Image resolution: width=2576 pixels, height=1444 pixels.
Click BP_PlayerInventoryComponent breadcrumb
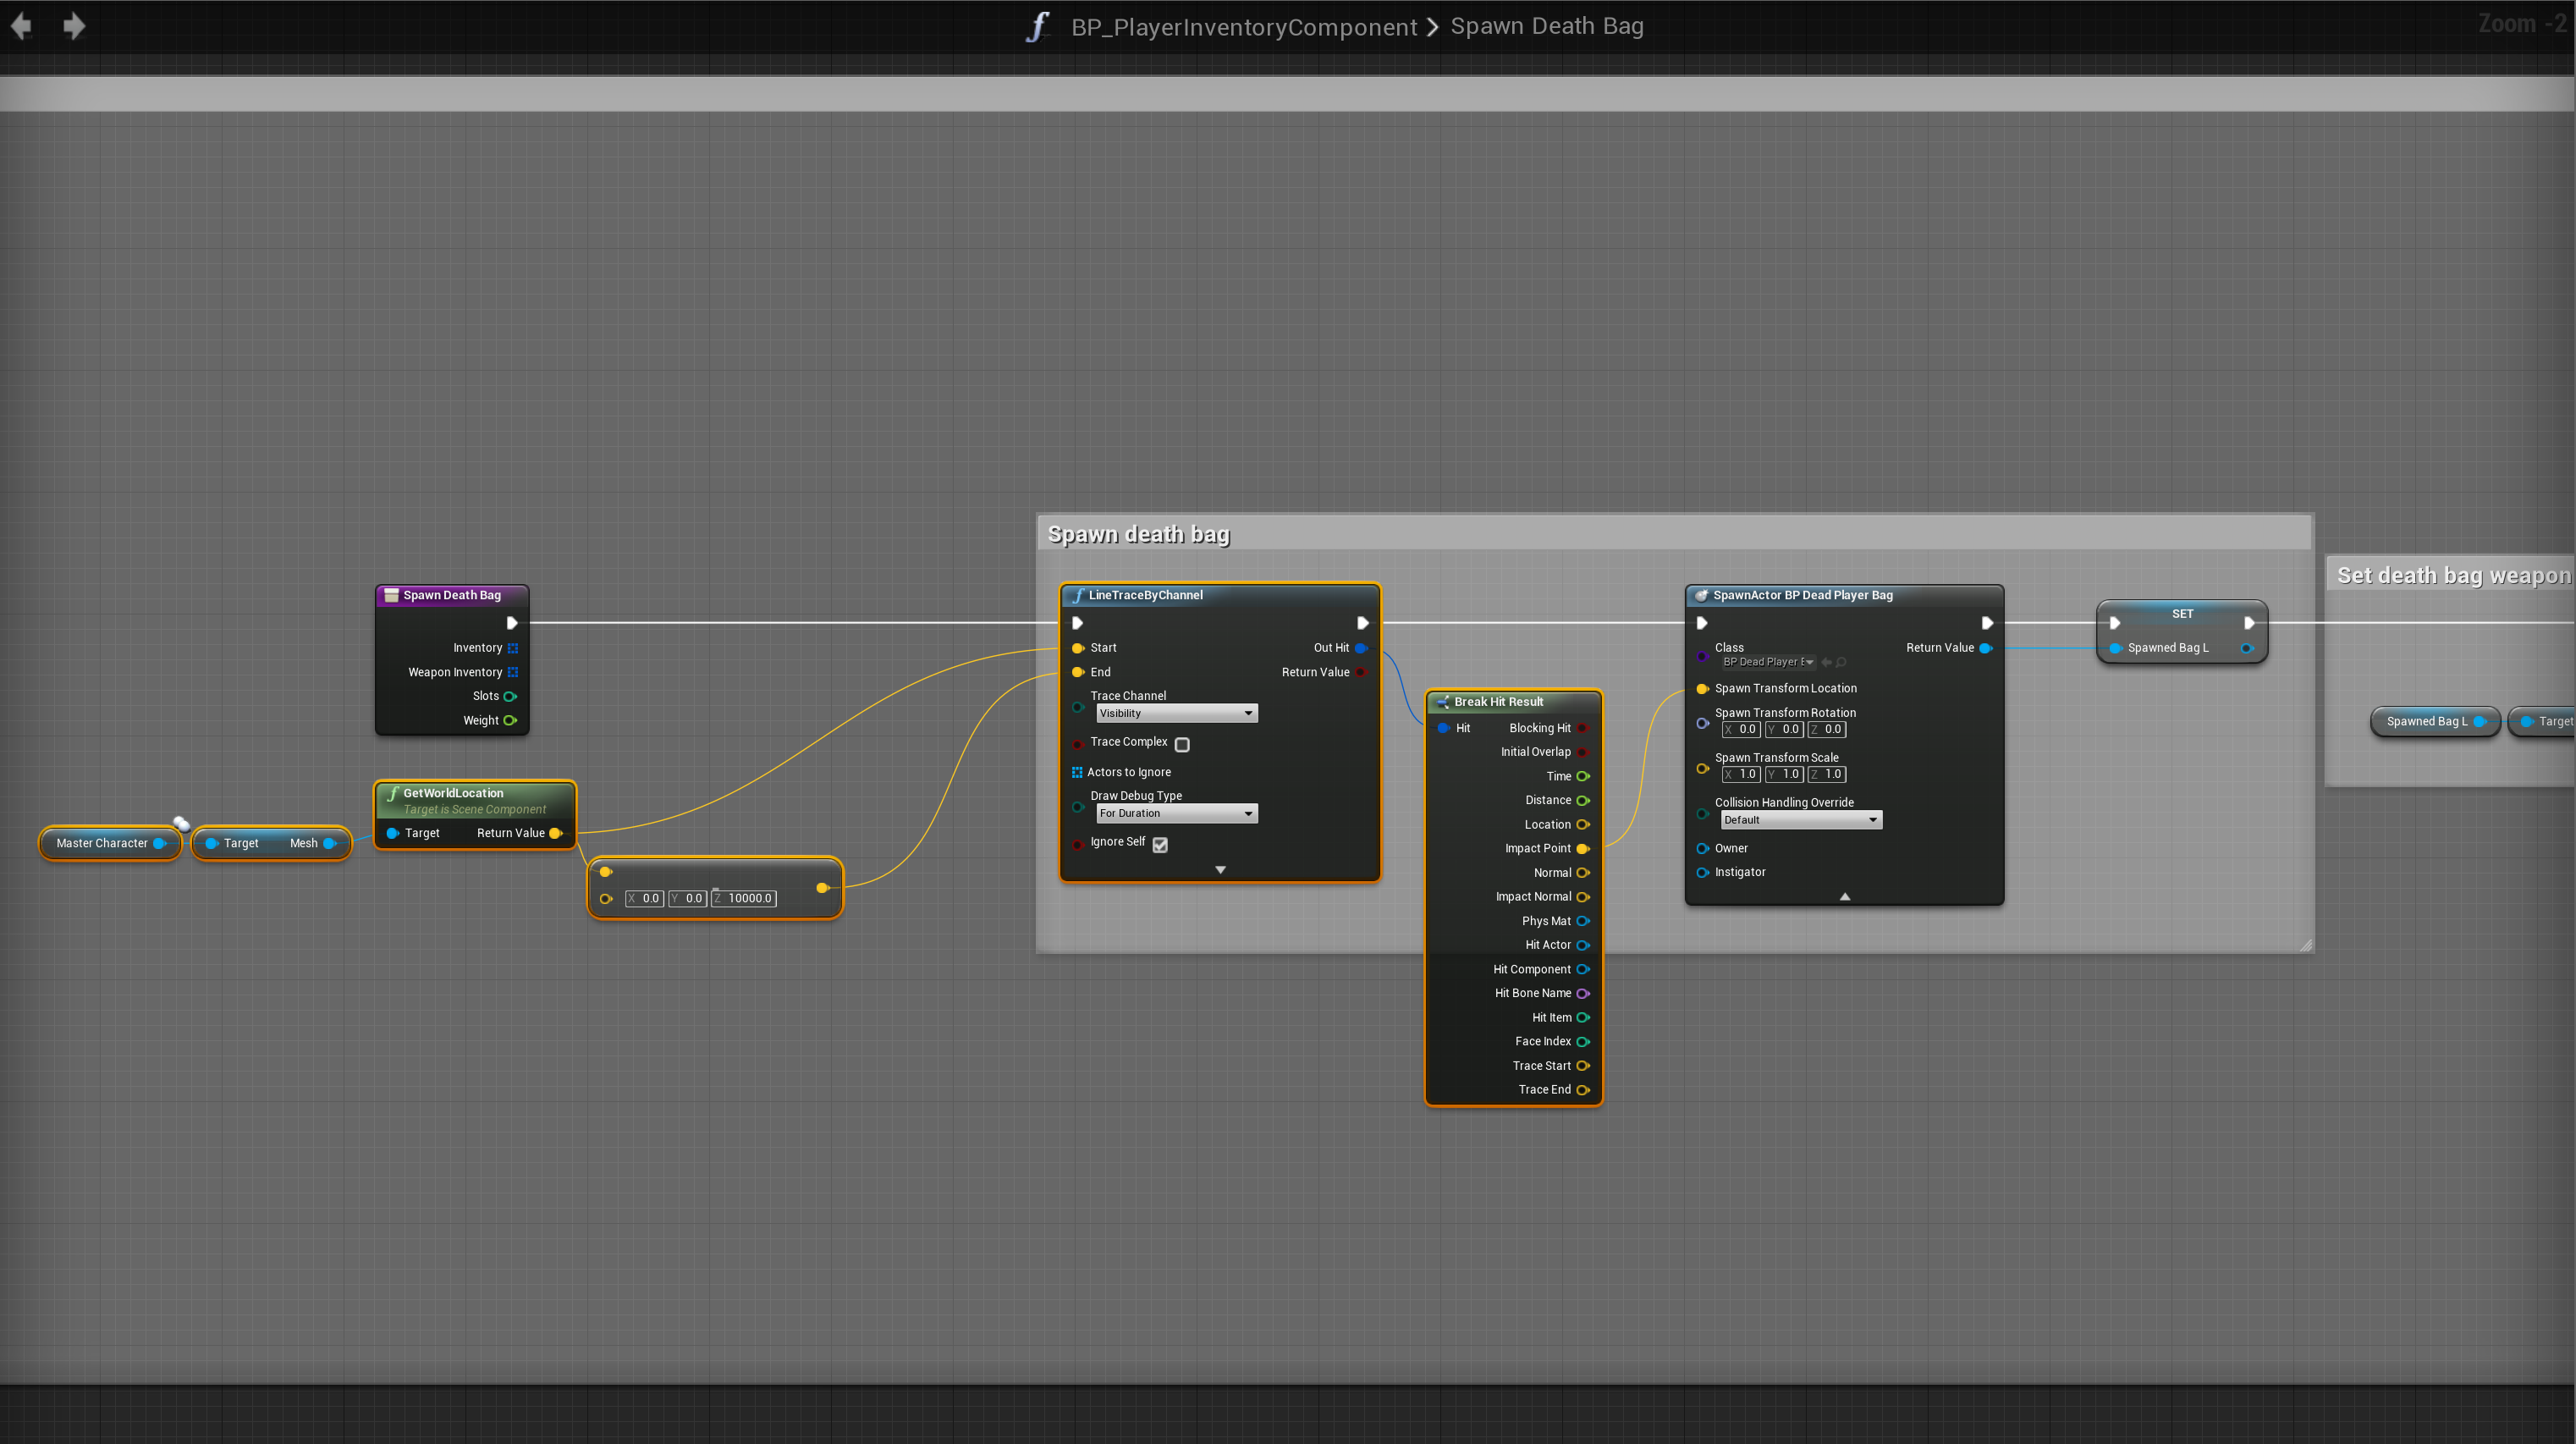(1243, 27)
